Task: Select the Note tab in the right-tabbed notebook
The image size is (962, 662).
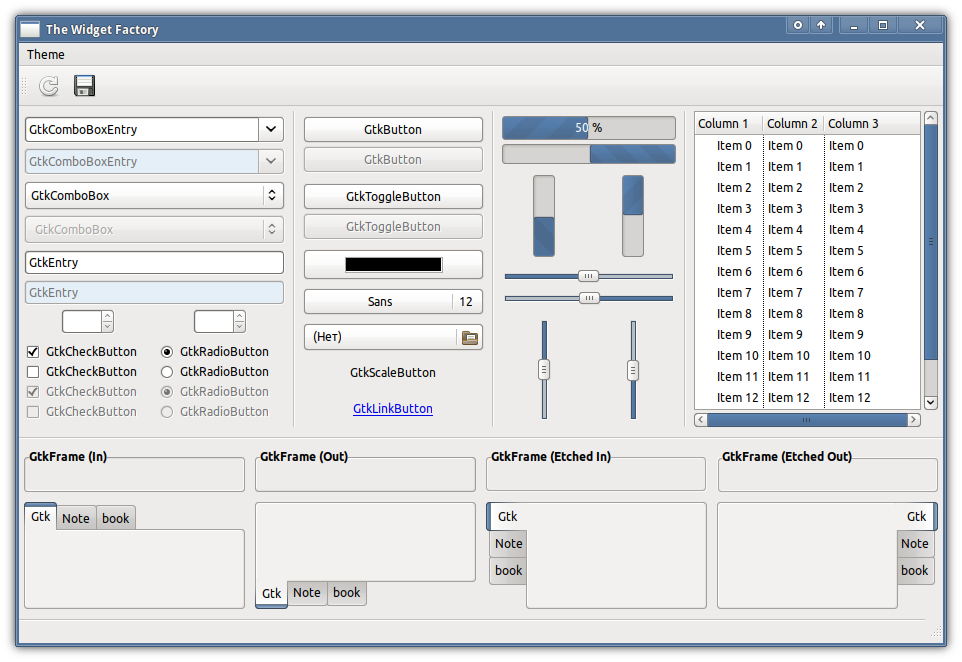Action: [915, 544]
